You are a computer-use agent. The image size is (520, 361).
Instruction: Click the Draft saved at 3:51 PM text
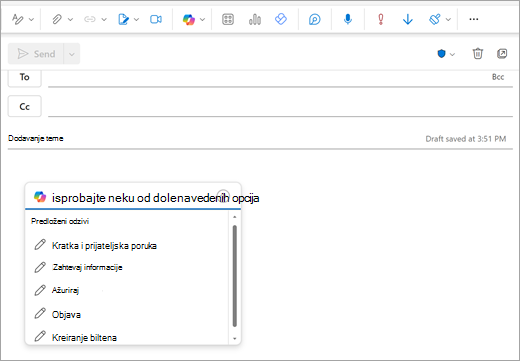tap(466, 139)
